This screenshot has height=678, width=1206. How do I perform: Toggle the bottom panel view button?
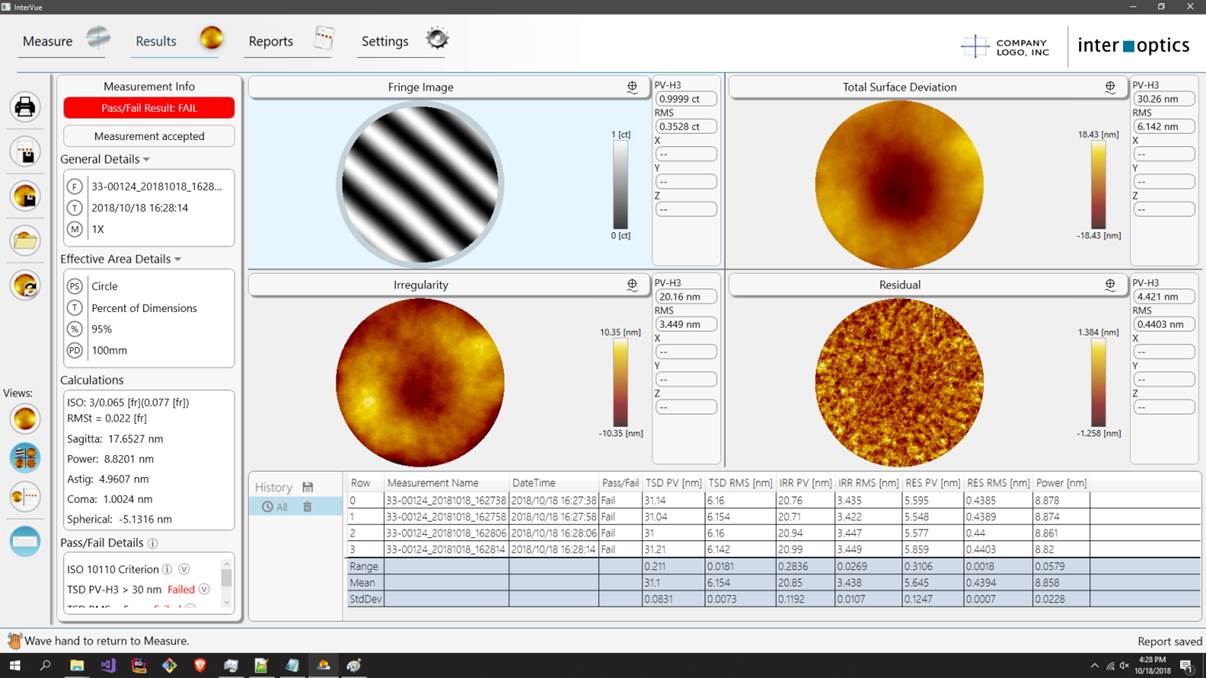25,541
